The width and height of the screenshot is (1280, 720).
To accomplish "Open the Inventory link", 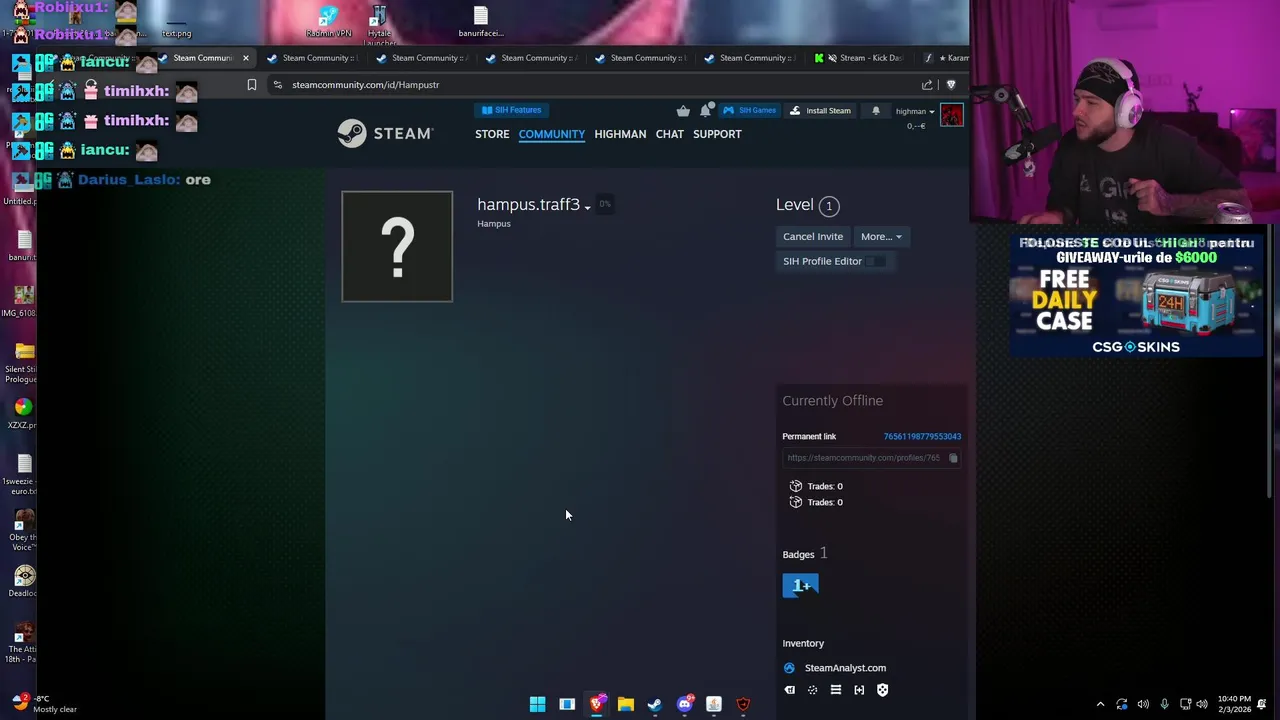I will pos(803,643).
